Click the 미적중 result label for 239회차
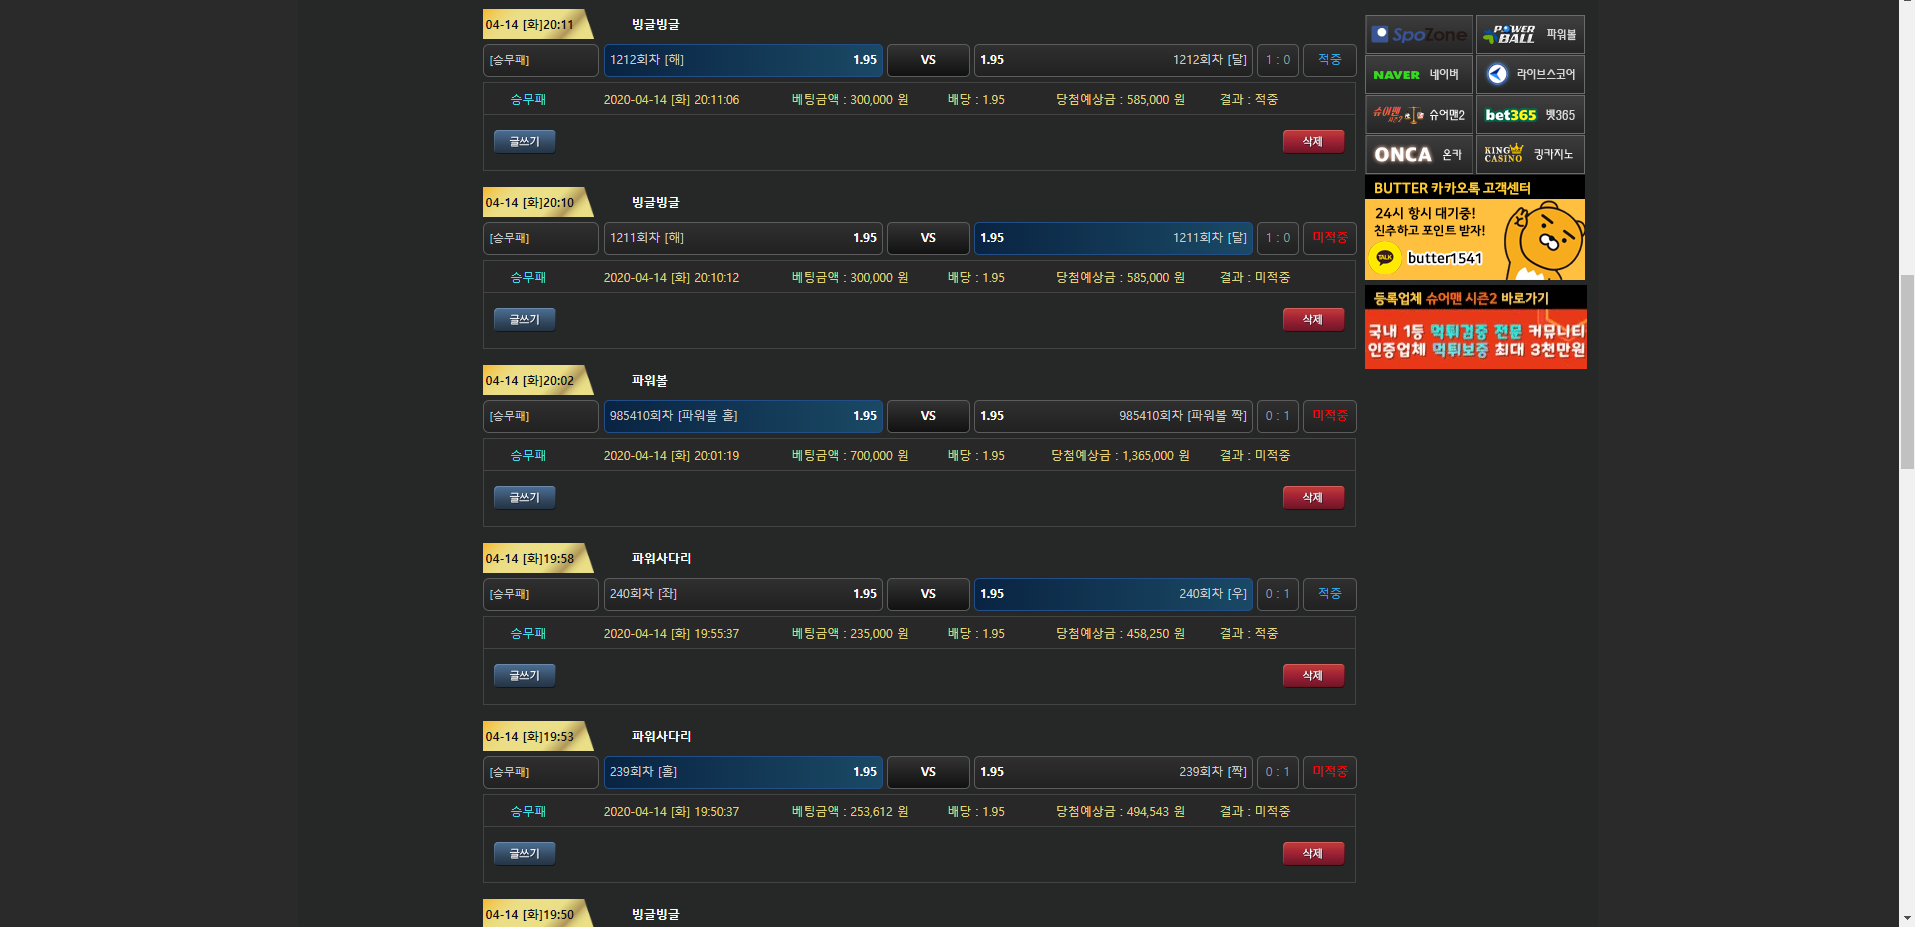The width and height of the screenshot is (1915, 927). tap(1329, 772)
